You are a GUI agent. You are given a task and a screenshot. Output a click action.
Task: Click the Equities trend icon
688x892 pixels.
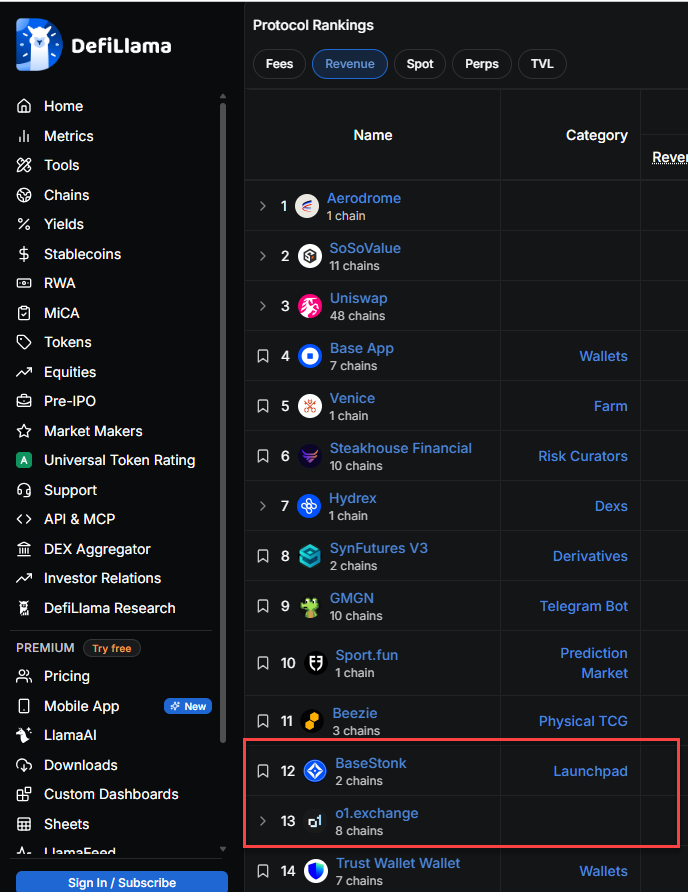24,372
